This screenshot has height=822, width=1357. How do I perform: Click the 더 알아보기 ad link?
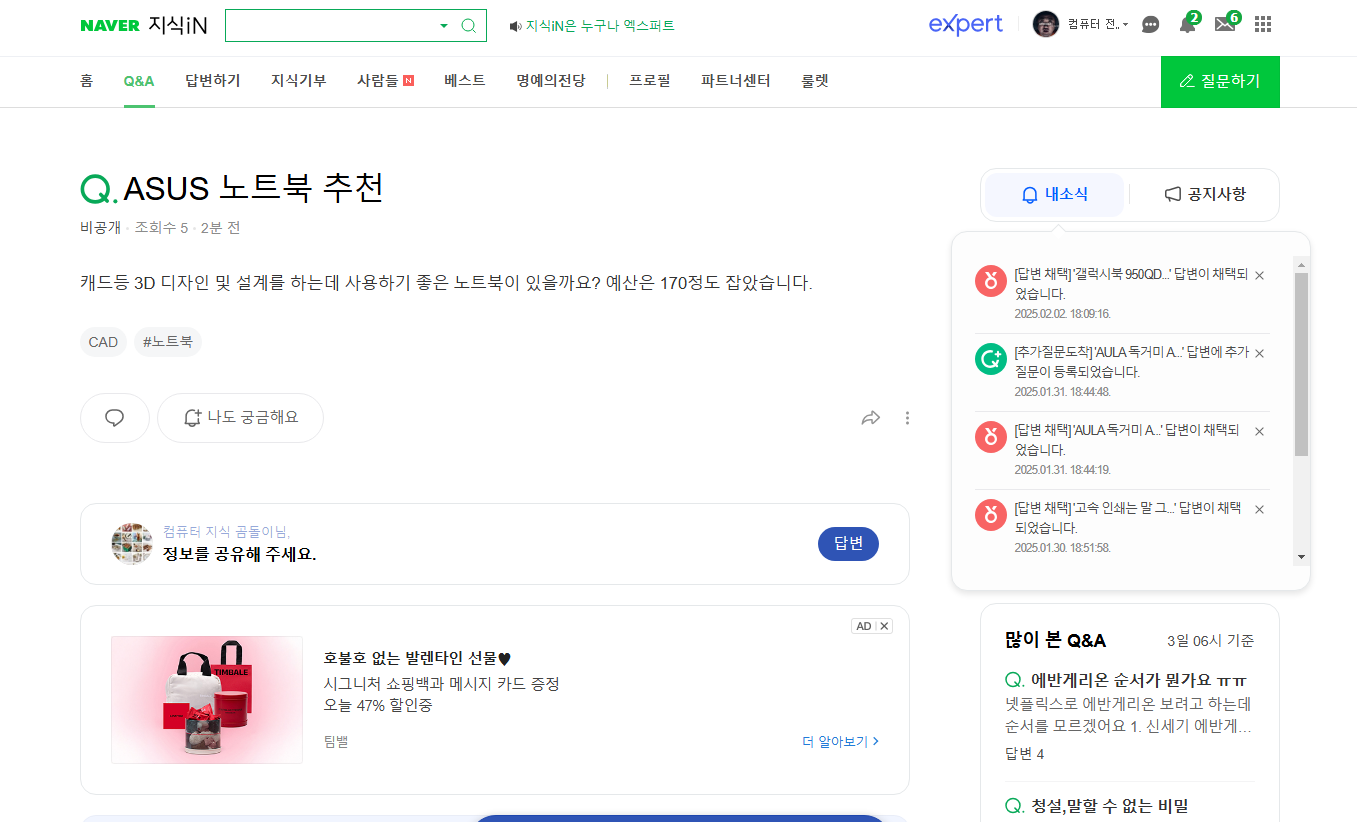(x=841, y=741)
